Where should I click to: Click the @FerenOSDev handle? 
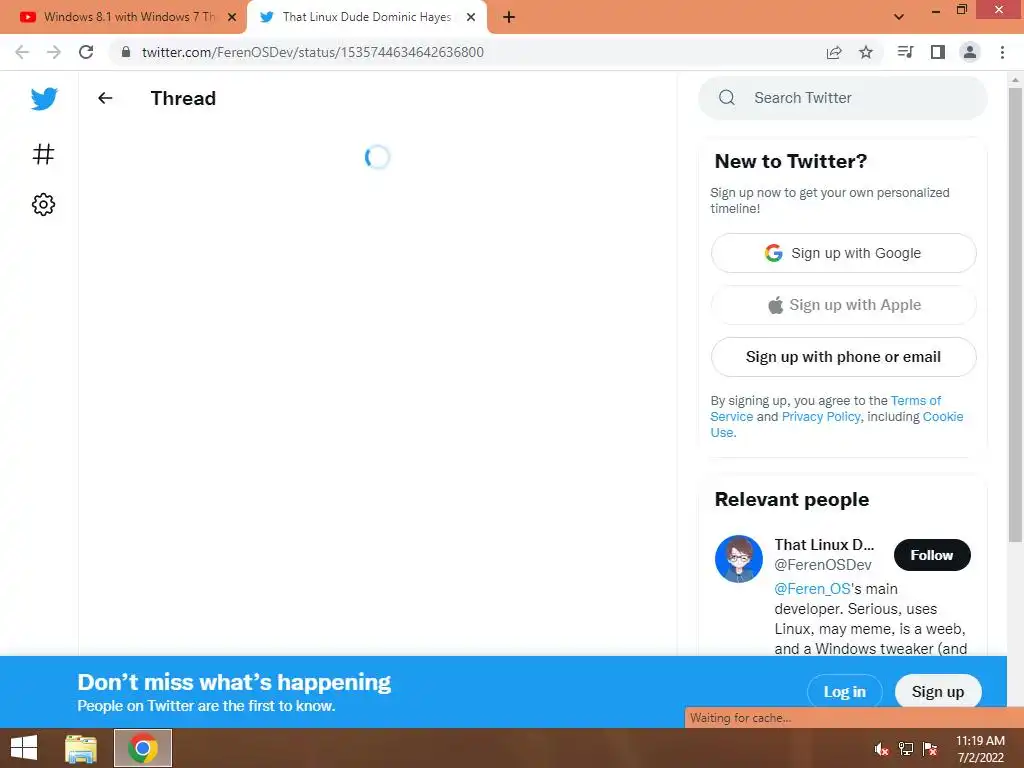[823, 565]
